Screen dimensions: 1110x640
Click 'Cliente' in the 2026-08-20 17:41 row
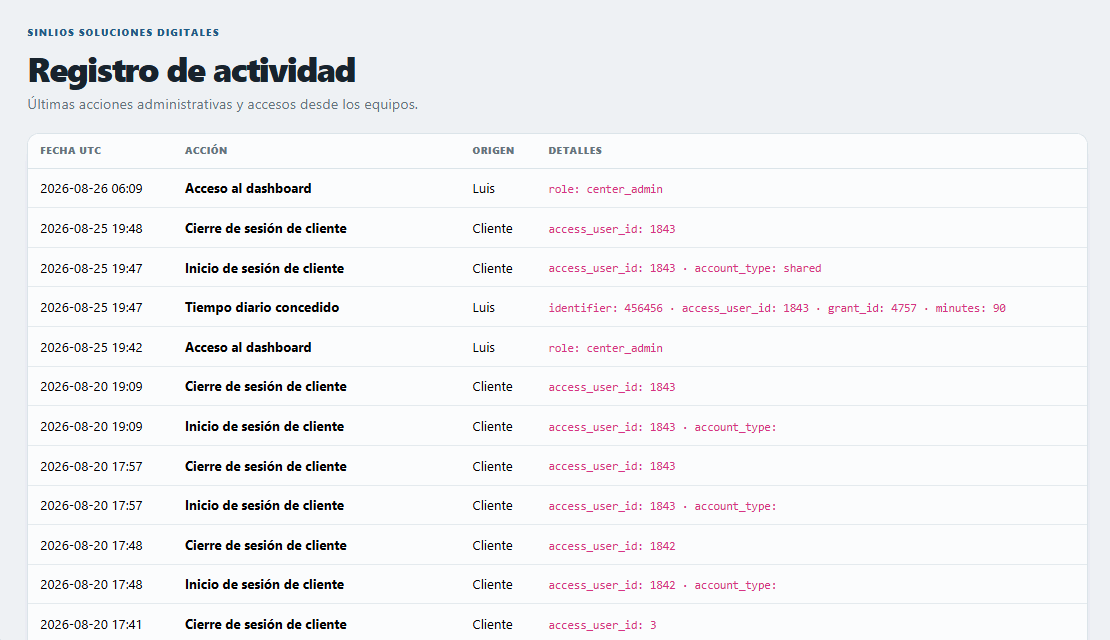493,624
